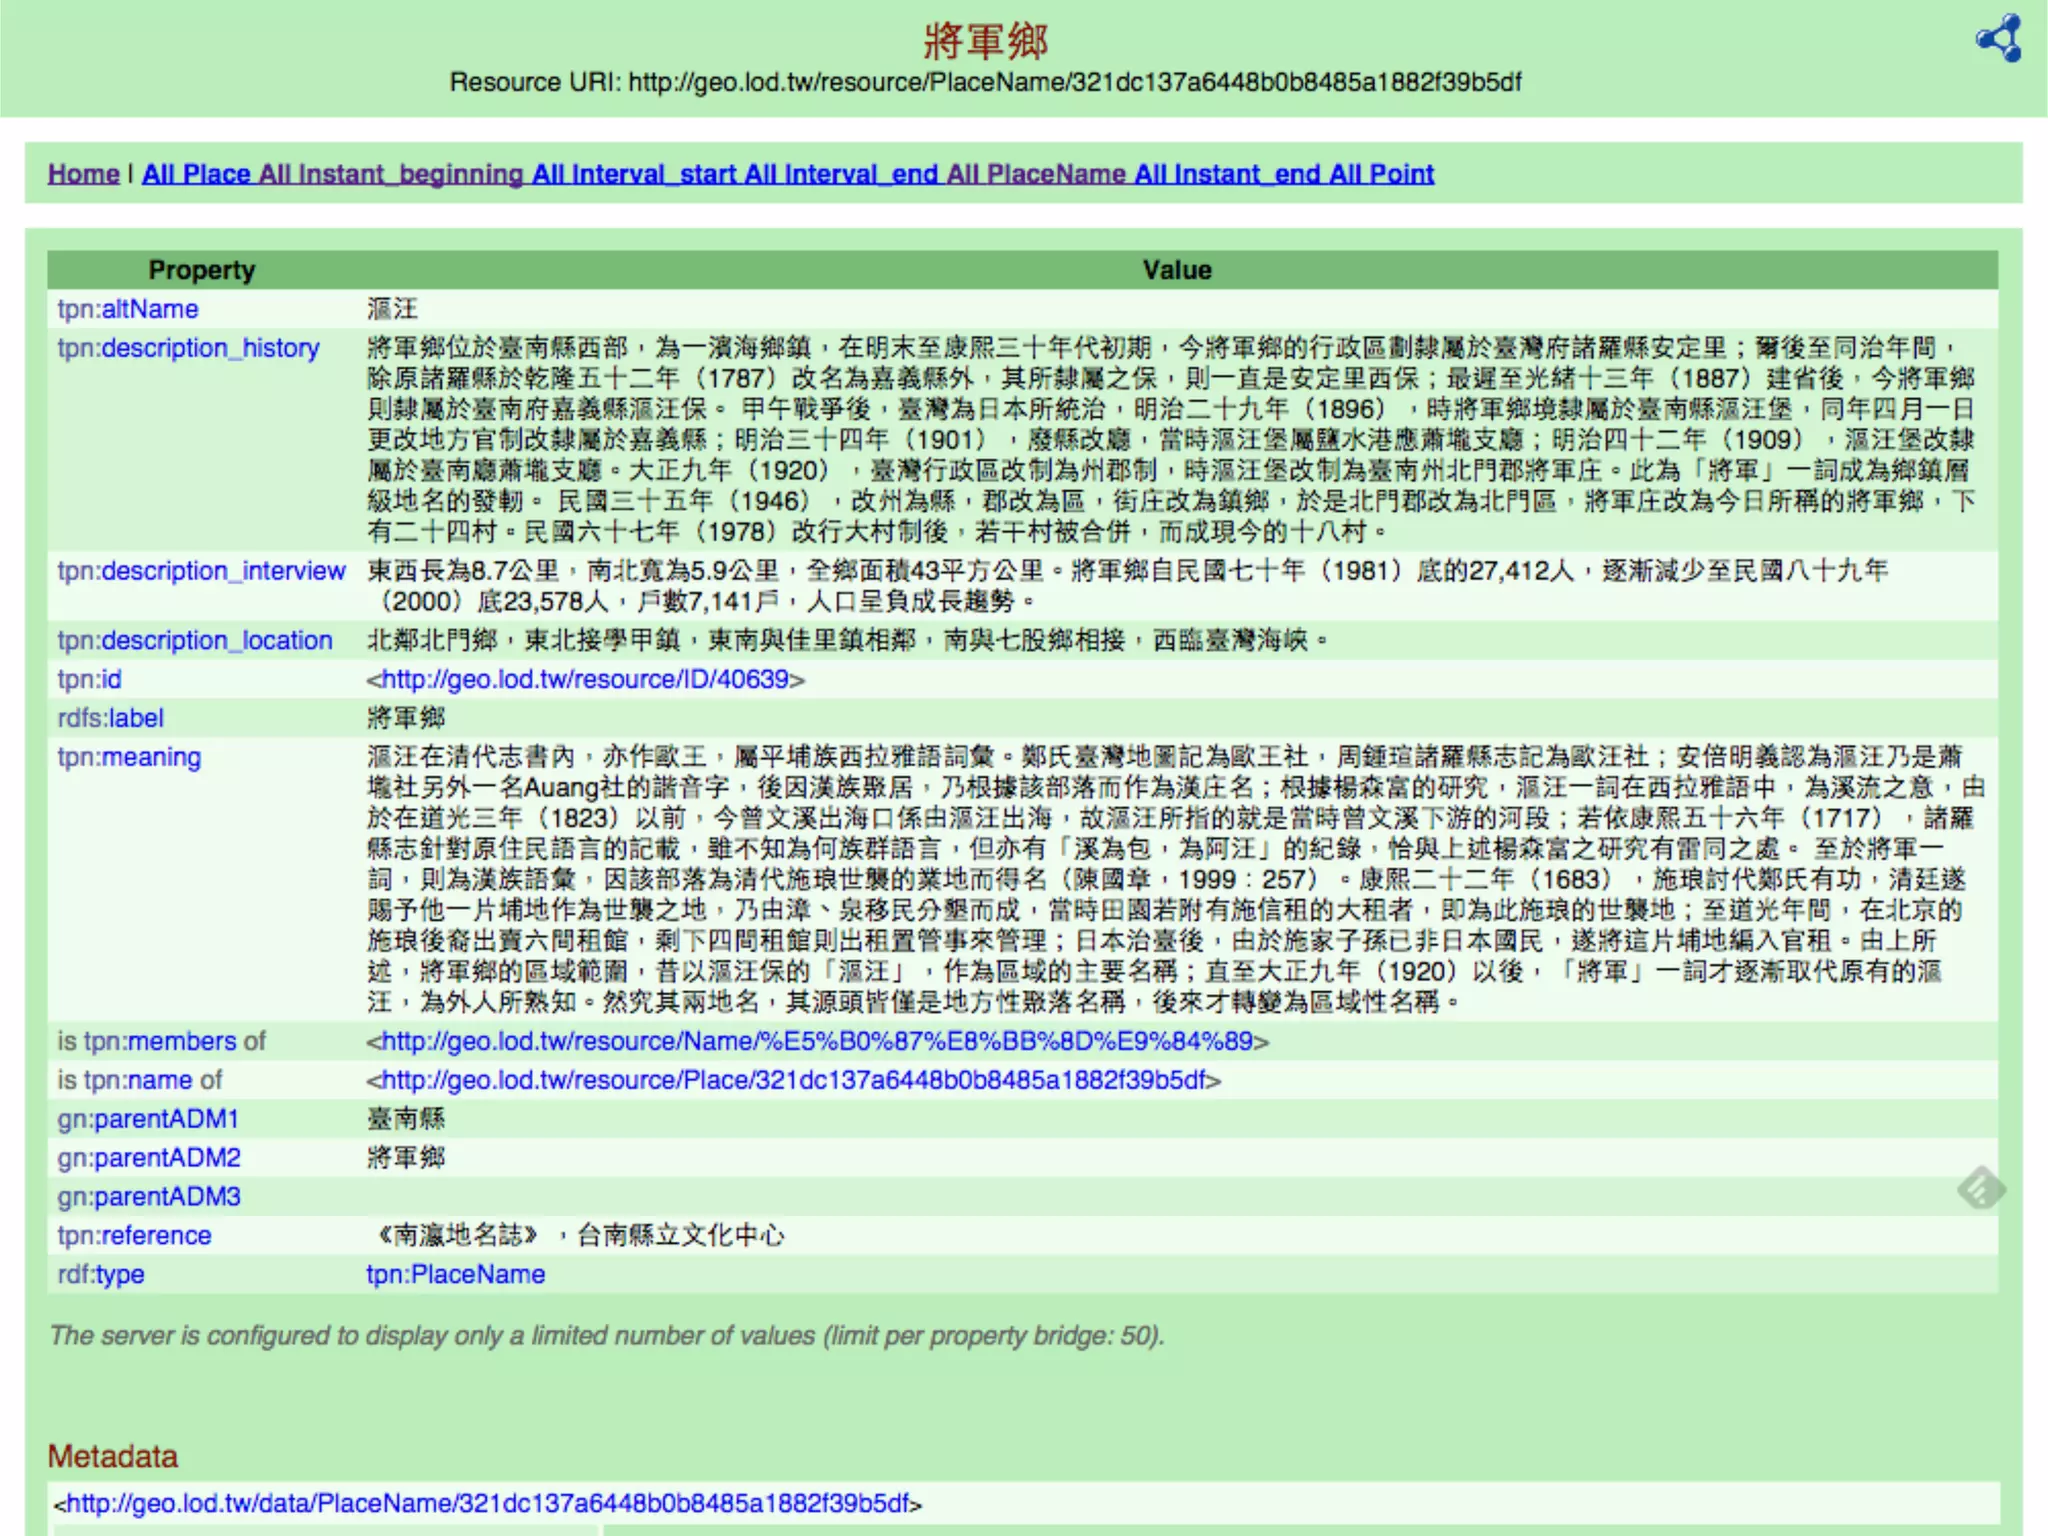Image resolution: width=2048 pixels, height=1536 pixels.
Task: Open All Instant_beginning listing
Action: [391, 174]
